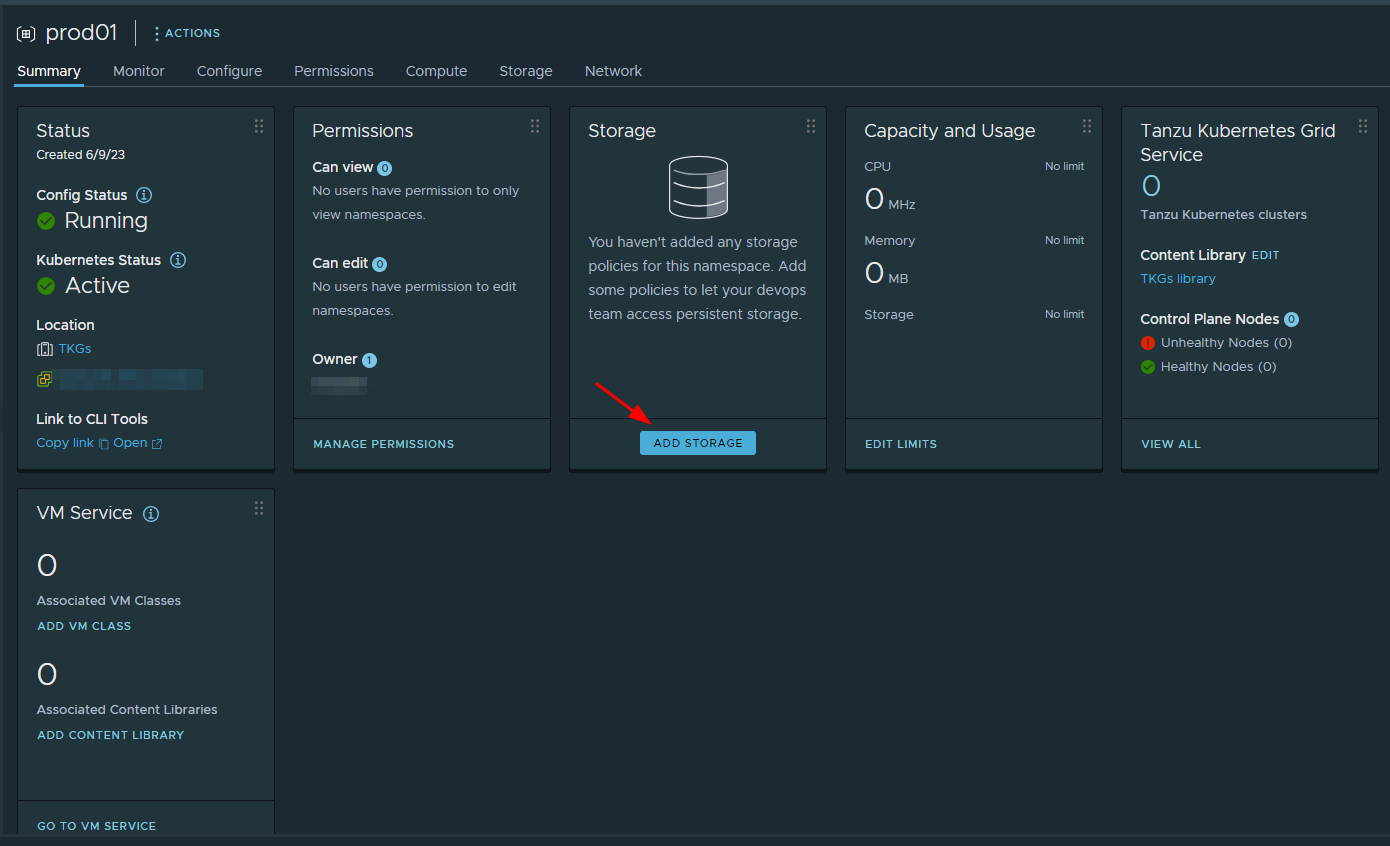
Task: Open the TKGs location link
Action: (75, 349)
